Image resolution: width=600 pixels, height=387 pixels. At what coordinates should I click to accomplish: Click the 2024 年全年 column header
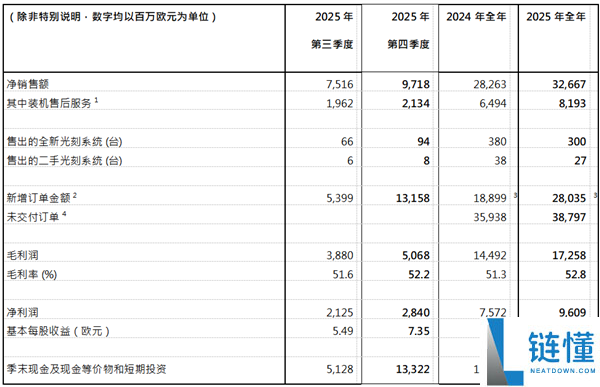coord(476,17)
